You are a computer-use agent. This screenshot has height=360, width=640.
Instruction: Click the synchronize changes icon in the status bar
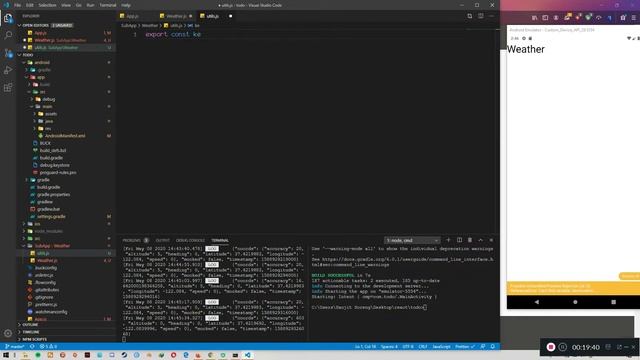pyautogui.click(x=32, y=347)
